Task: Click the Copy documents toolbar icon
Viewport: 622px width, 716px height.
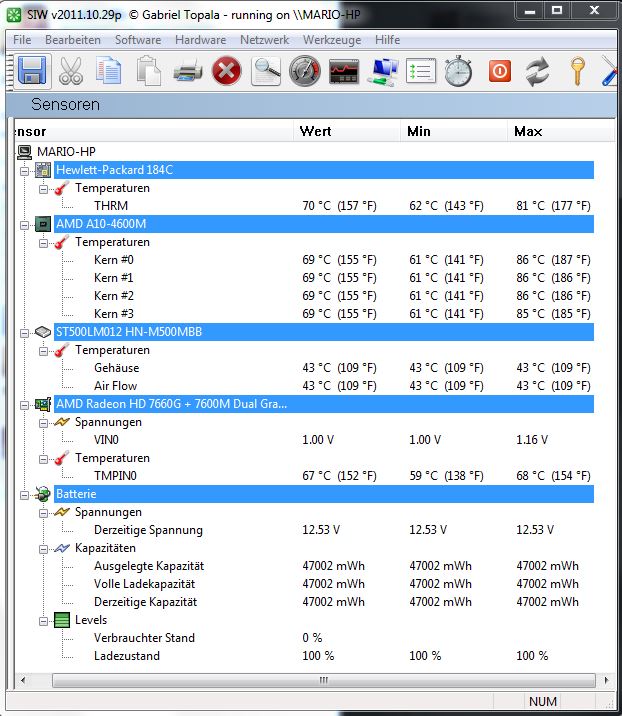Action: [x=109, y=71]
